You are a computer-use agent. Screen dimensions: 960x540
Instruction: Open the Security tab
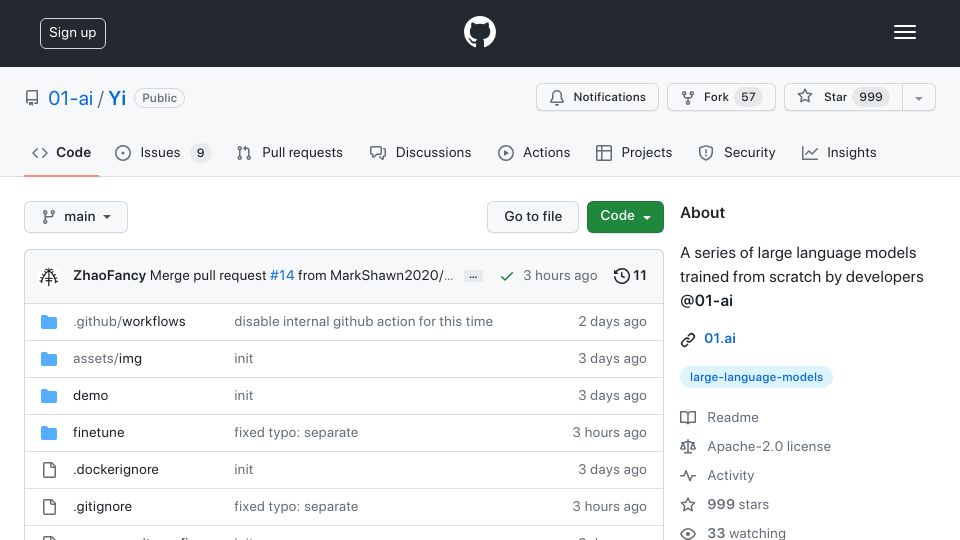(737, 152)
